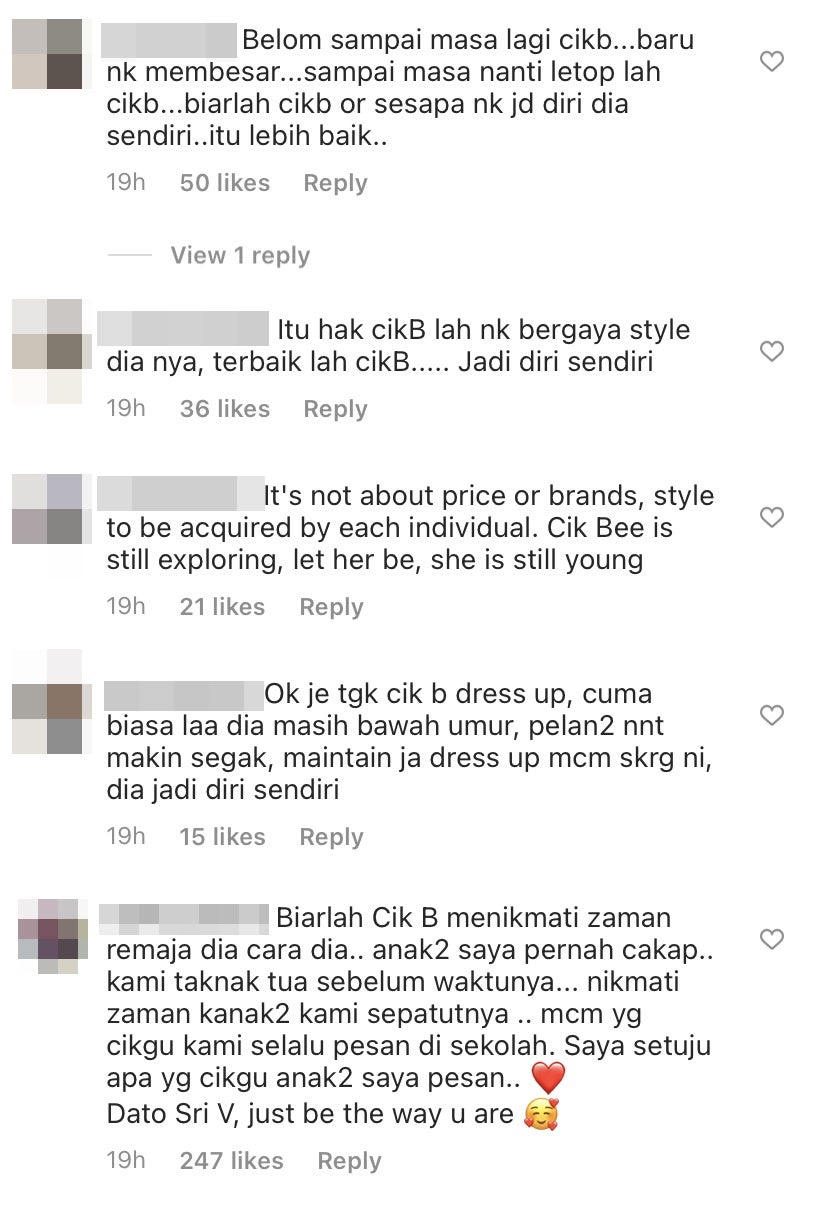828x1208 pixels.
Task: Tap heart beside 'Ok je tgk cik b' comment
Action: (771, 715)
